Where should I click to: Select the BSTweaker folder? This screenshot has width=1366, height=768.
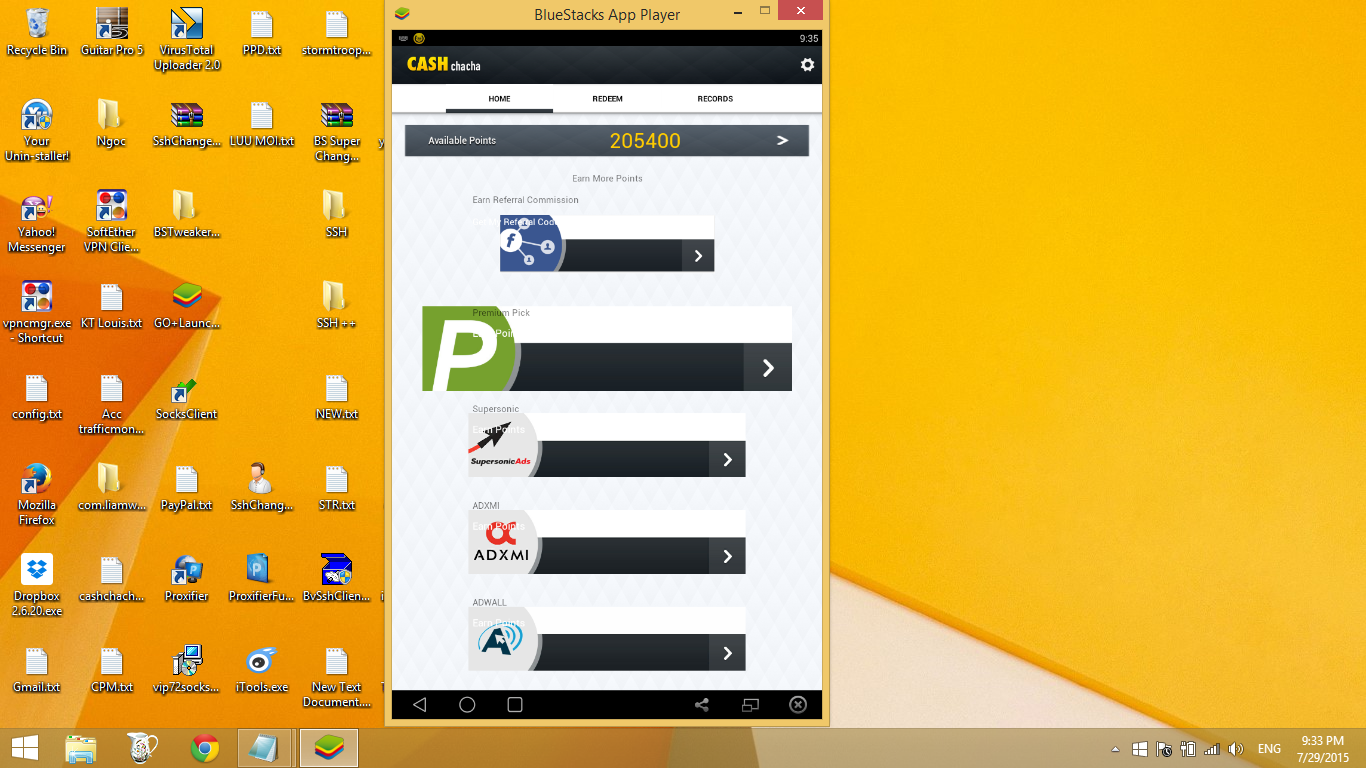tap(187, 214)
